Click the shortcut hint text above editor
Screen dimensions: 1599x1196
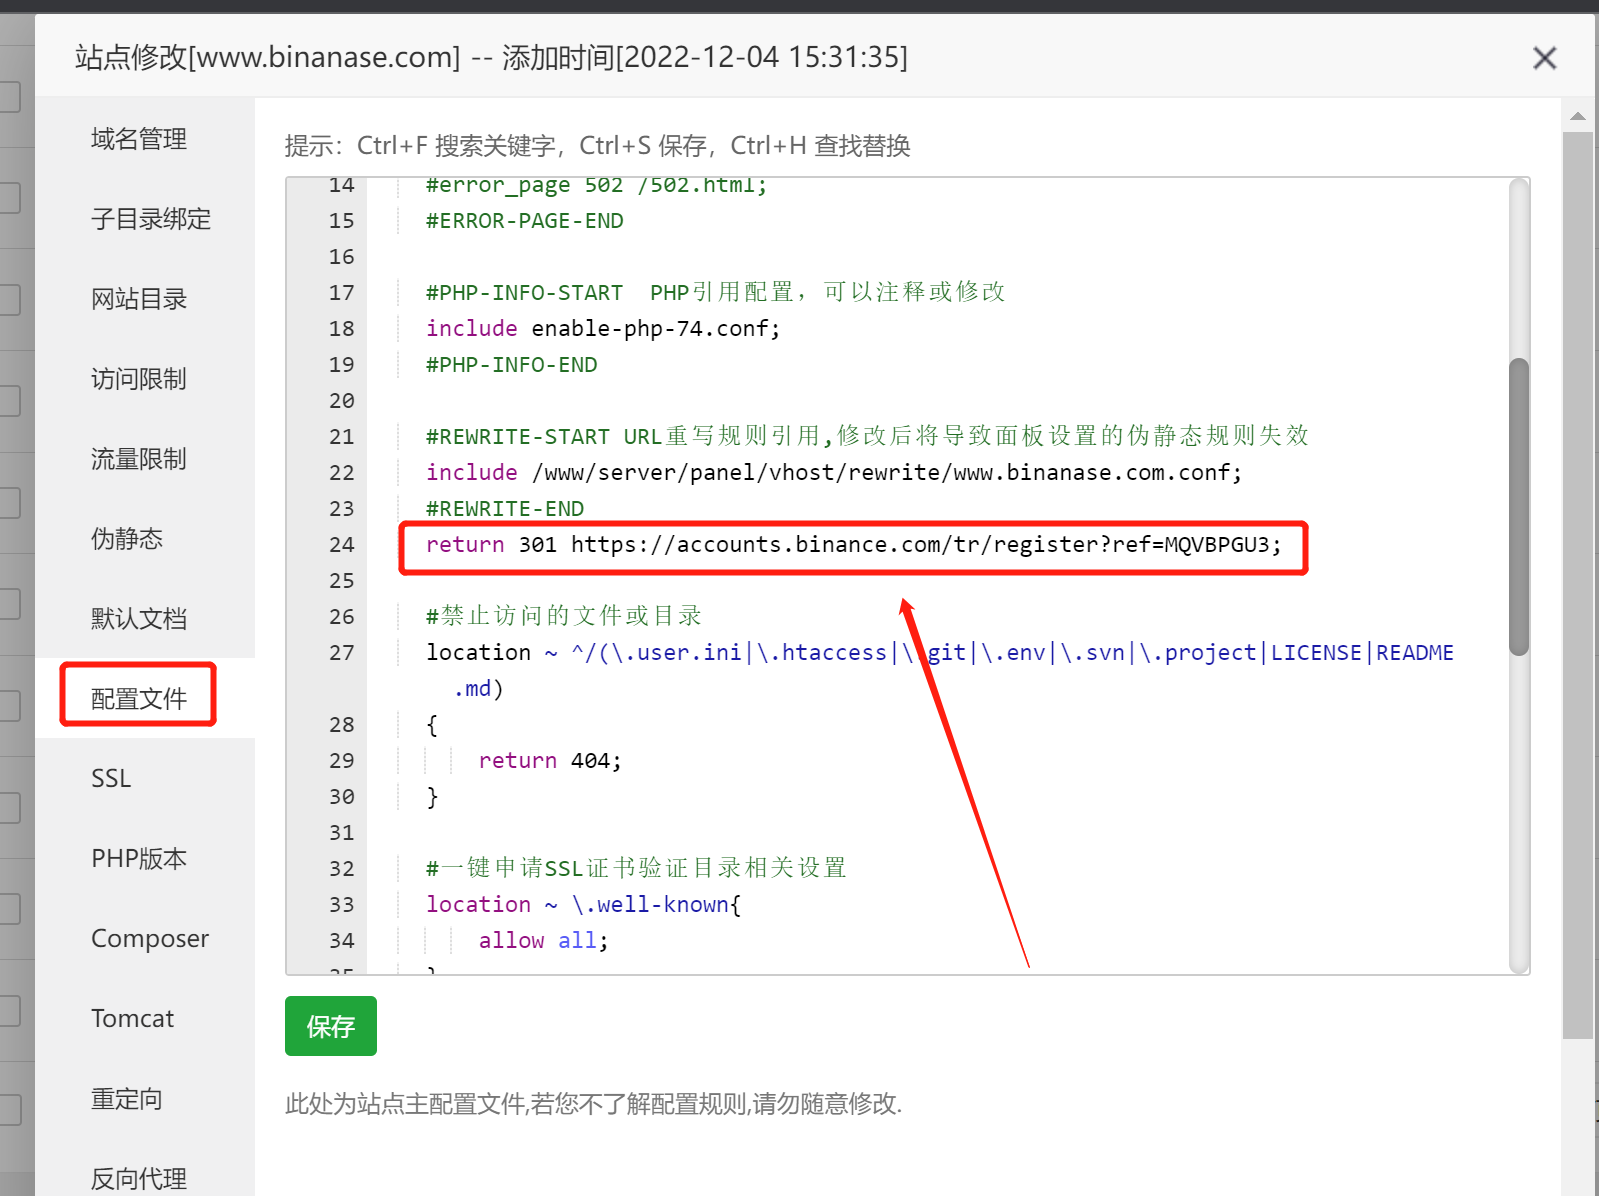click(x=597, y=146)
